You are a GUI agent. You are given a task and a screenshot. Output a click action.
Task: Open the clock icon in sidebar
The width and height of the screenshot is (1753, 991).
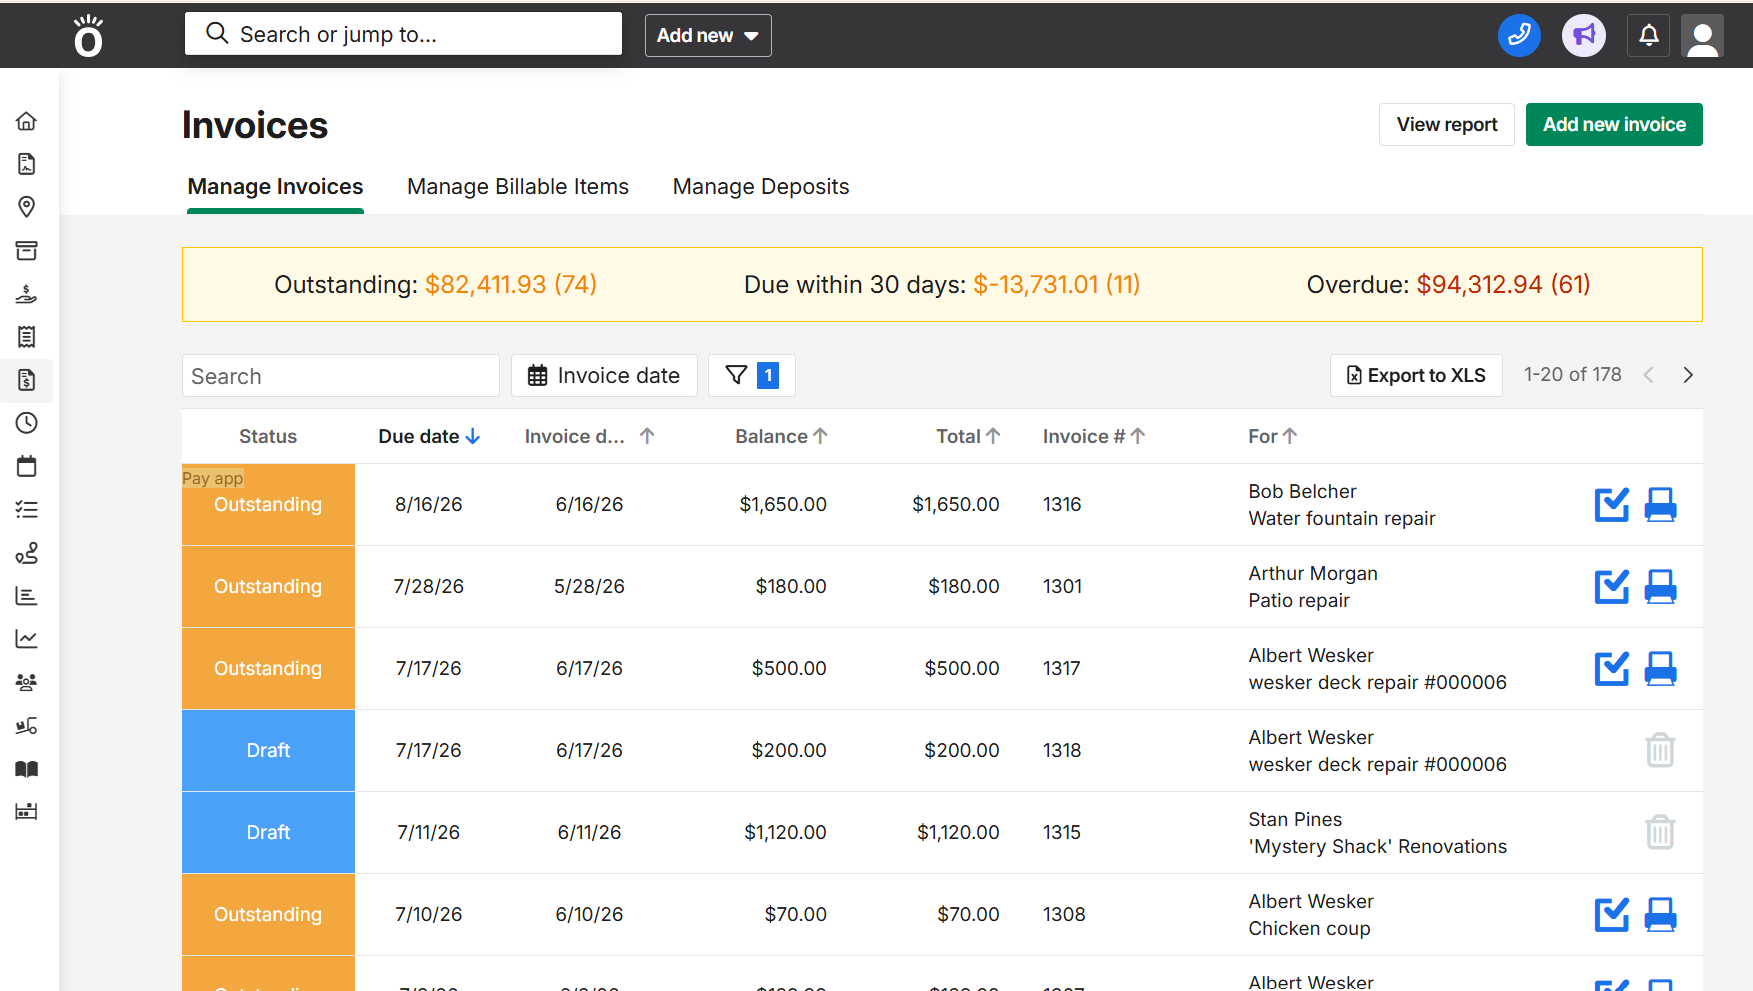coord(27,423)
